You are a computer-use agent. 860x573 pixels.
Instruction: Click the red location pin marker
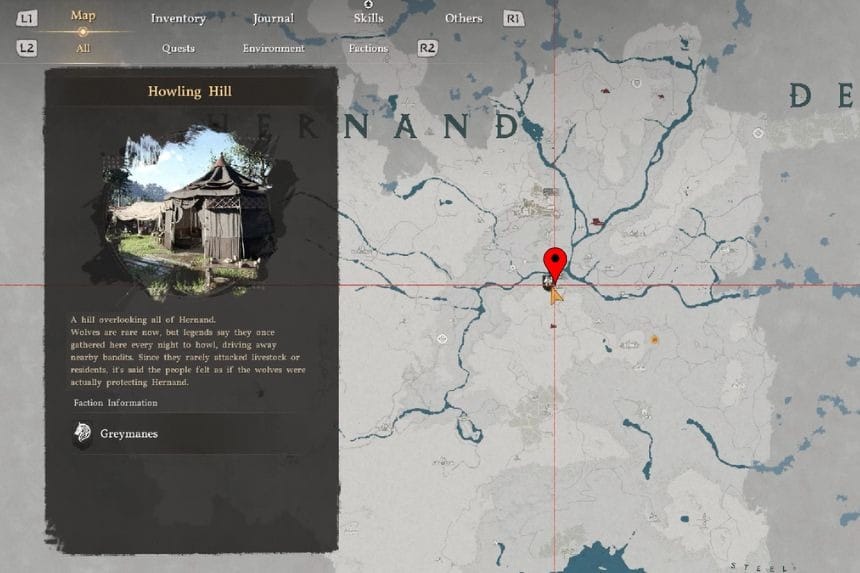coord(554,262)
